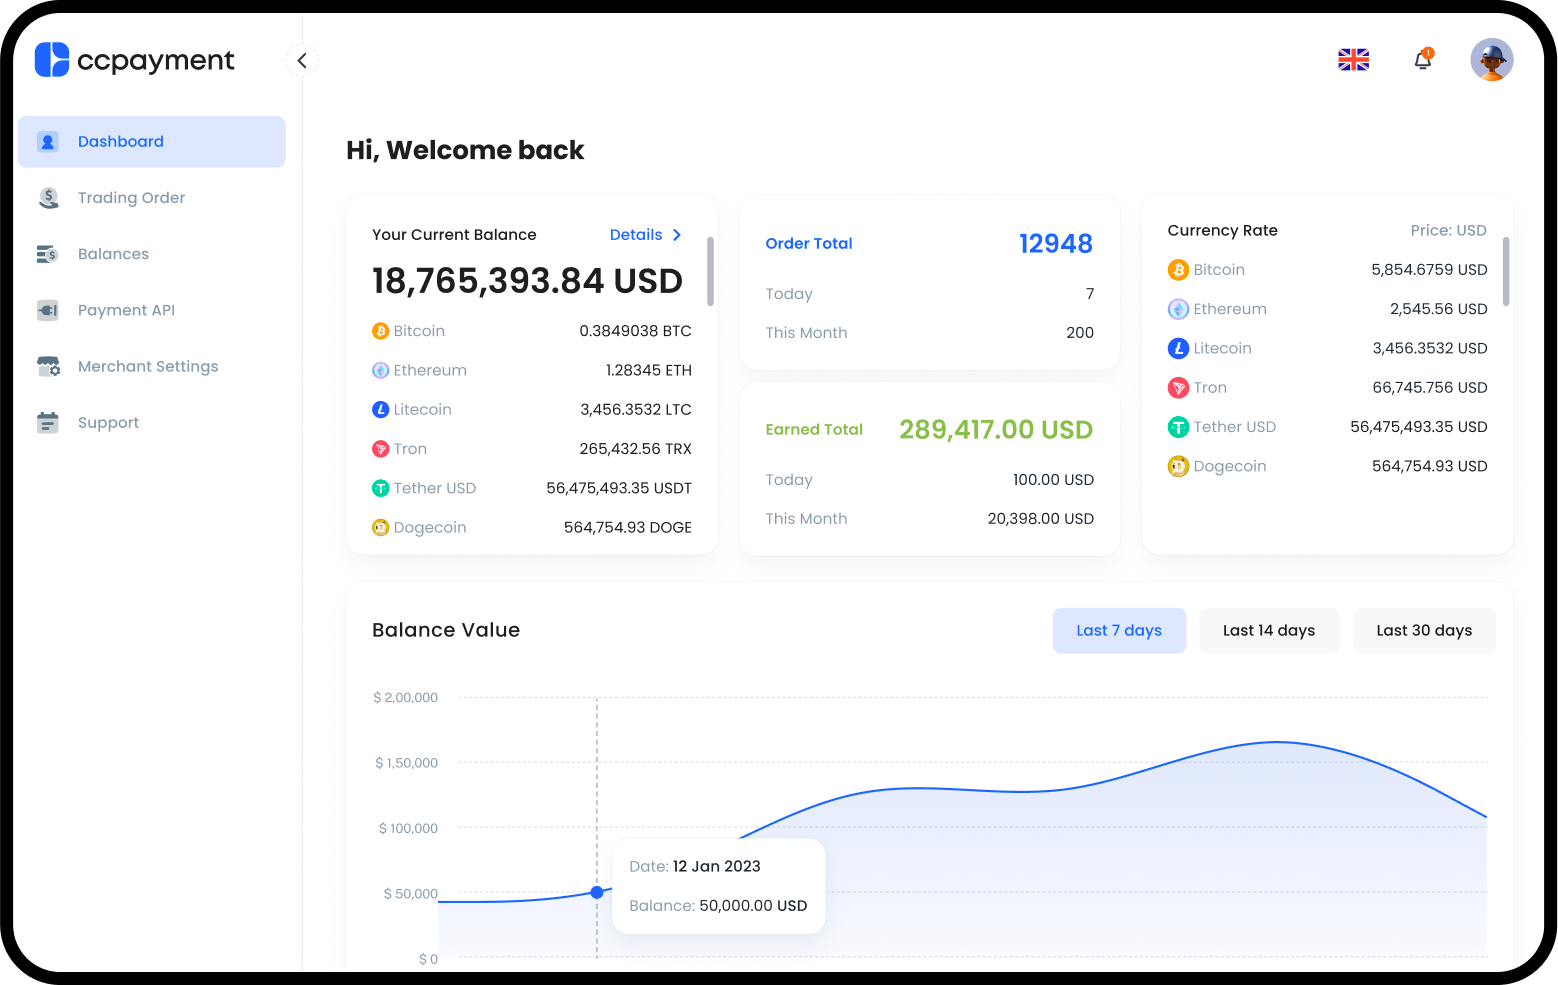The width and height of the screenshot is (1558, 985).
Task: Click the ccpayment logo icon
Action: pyautogui.click(x=52, y=60)
